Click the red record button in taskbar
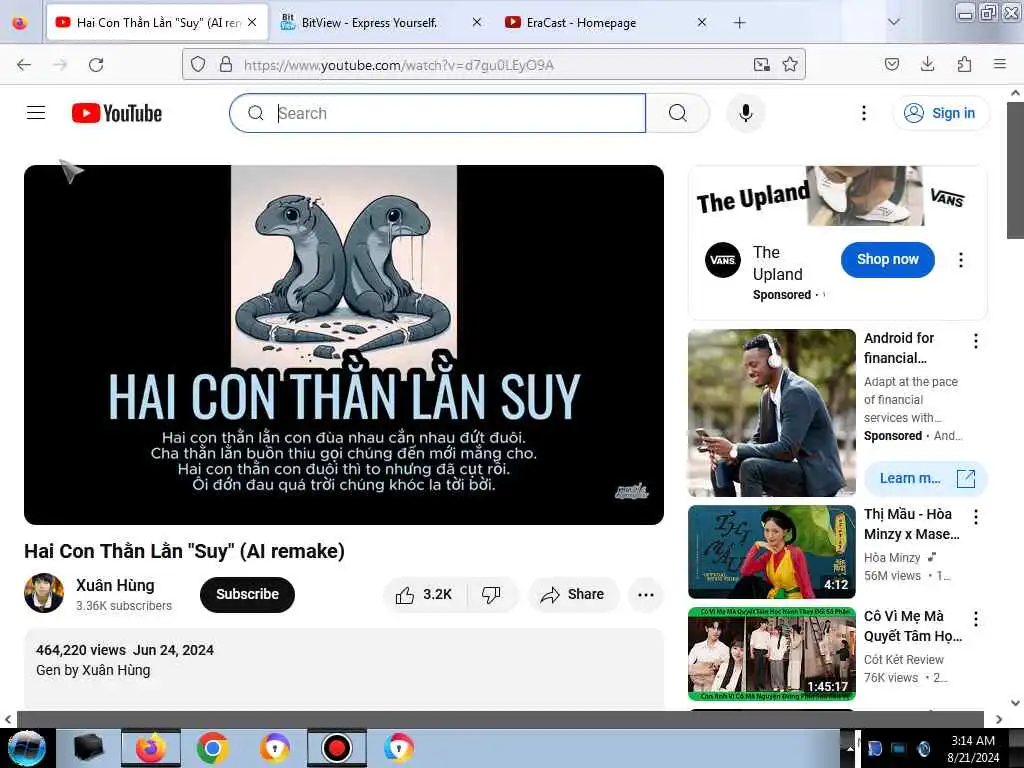The height and width of the screenshot is (768, 1024). coord(337,748)
